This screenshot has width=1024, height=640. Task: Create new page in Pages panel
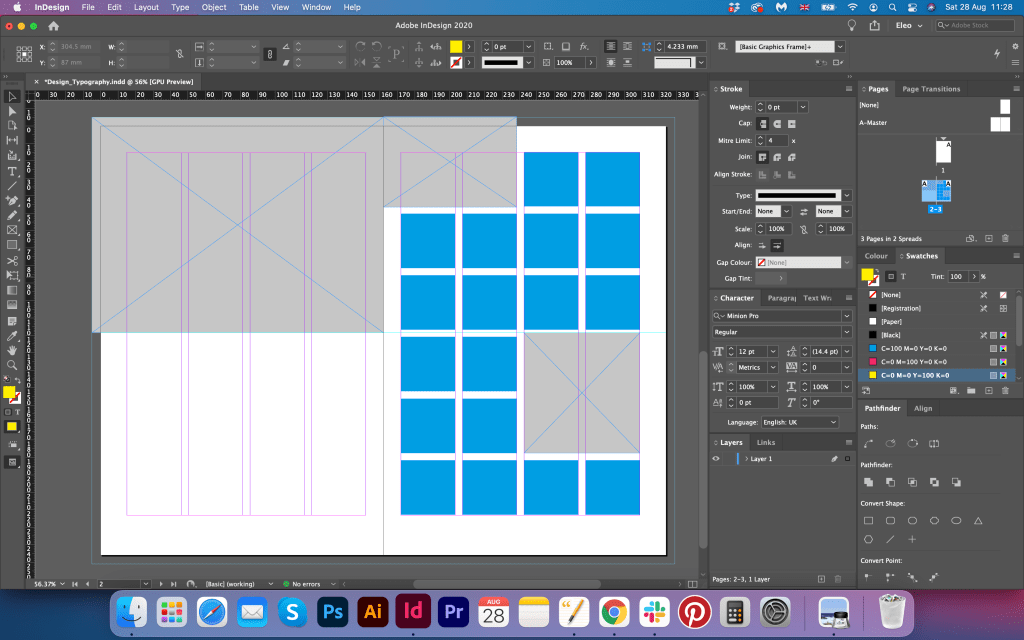[989, 238]
